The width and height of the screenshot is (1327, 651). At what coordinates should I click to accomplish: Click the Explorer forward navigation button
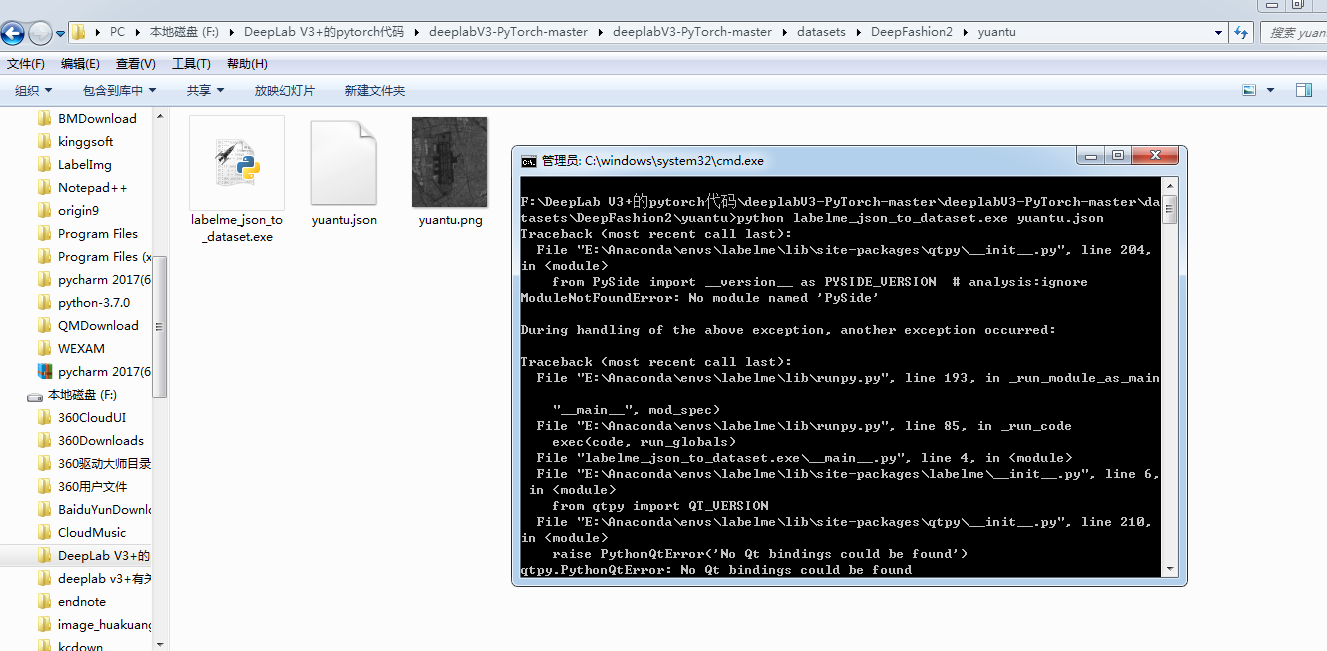[x=40, y=33]
